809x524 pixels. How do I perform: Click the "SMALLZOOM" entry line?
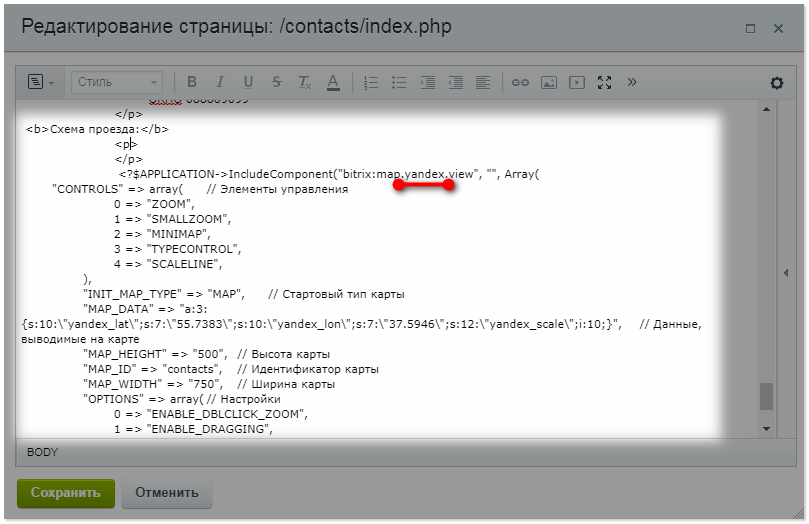click(172, 219)
